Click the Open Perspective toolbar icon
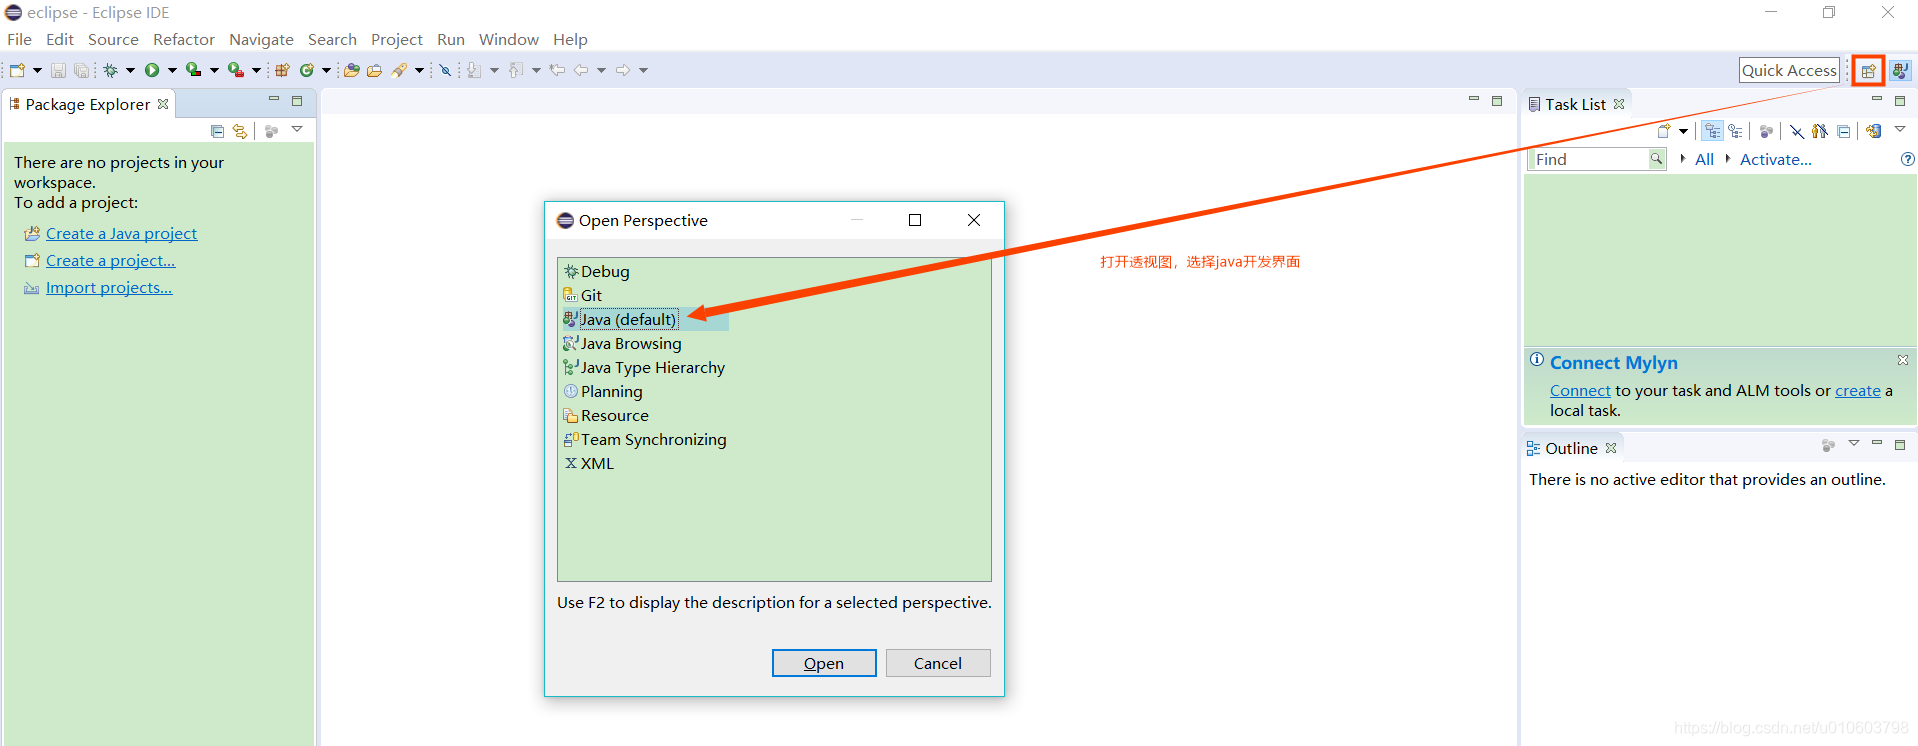1918x746 pixels. tap(1868, 71)
